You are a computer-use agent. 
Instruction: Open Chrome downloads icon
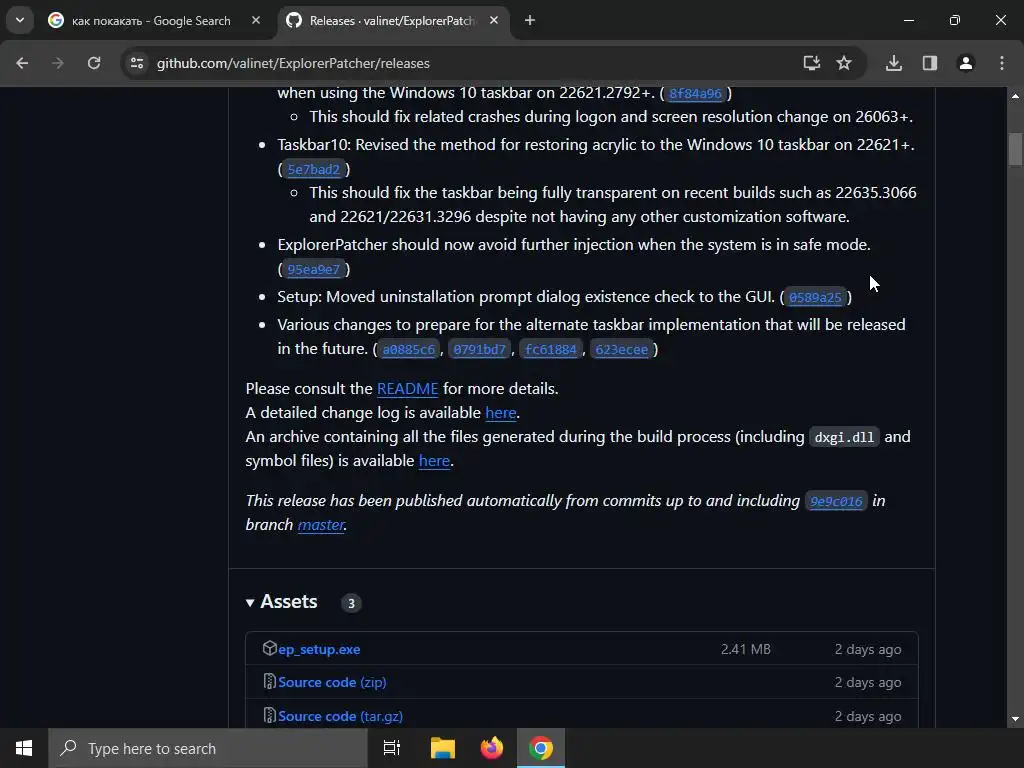(x=893, y=63)
